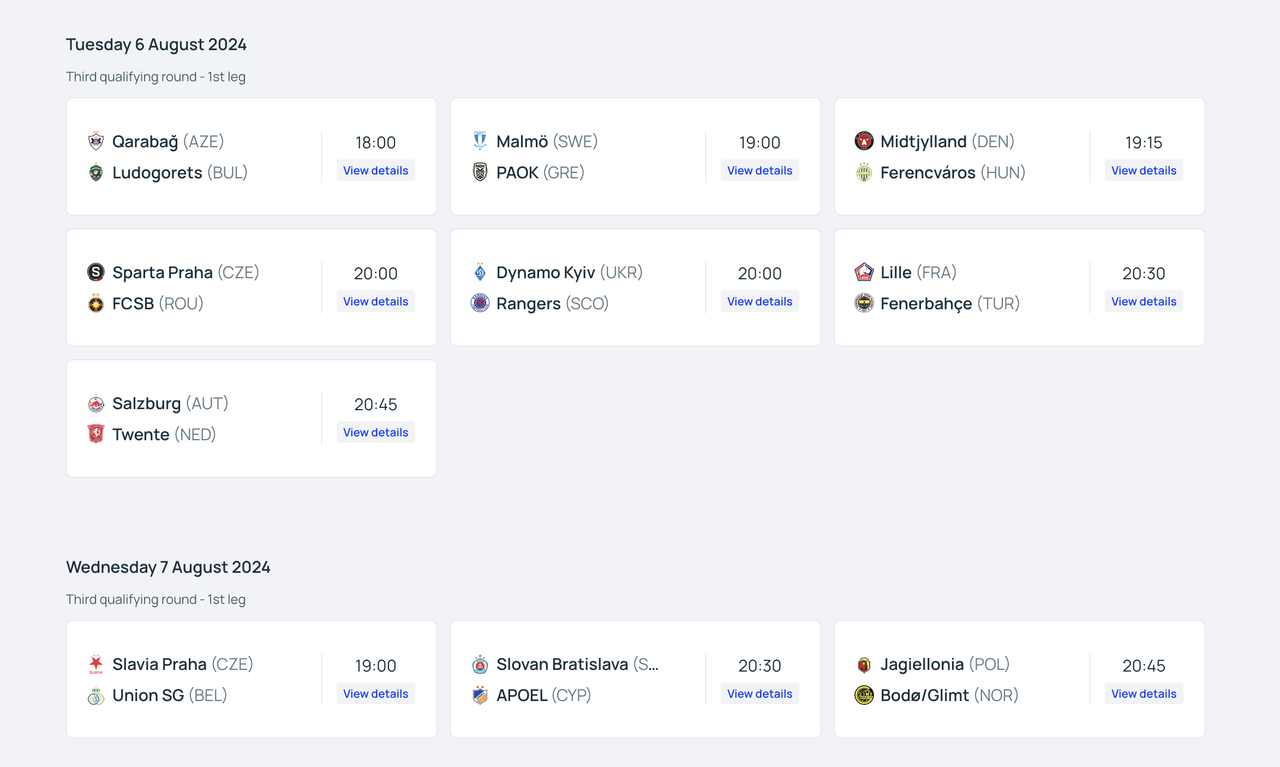View details for Slovan Bratislava vs APOEL
Screen dimensions: 1280x767
click(x=760, y=694)
